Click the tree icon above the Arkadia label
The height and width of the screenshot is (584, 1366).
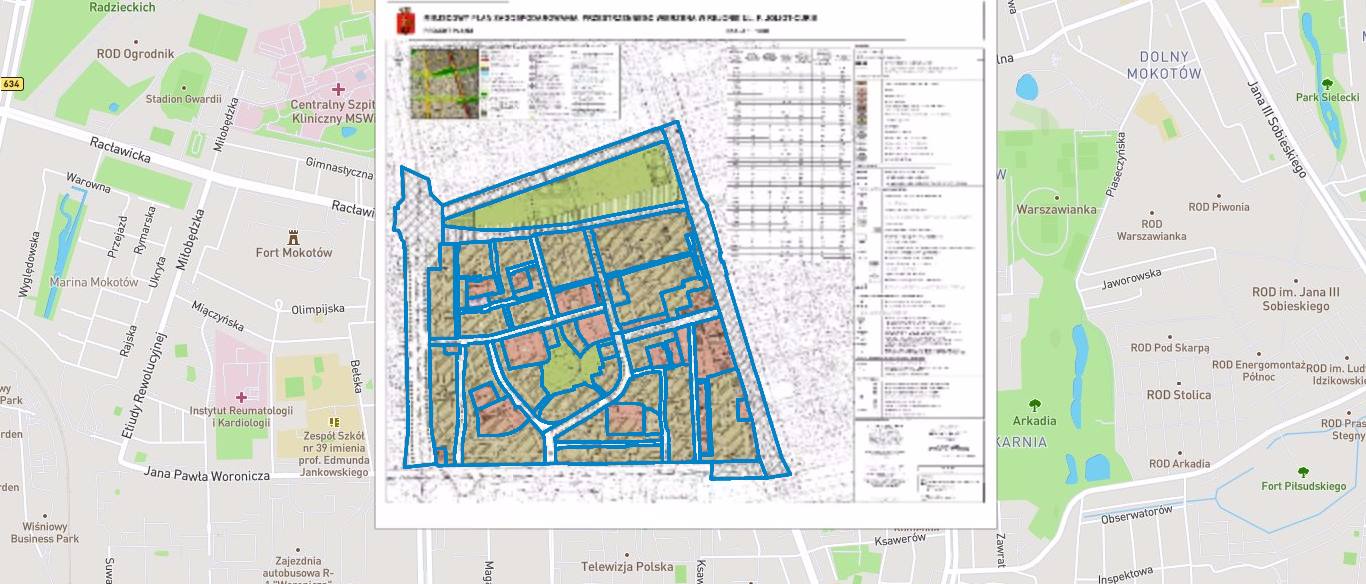1034,405
